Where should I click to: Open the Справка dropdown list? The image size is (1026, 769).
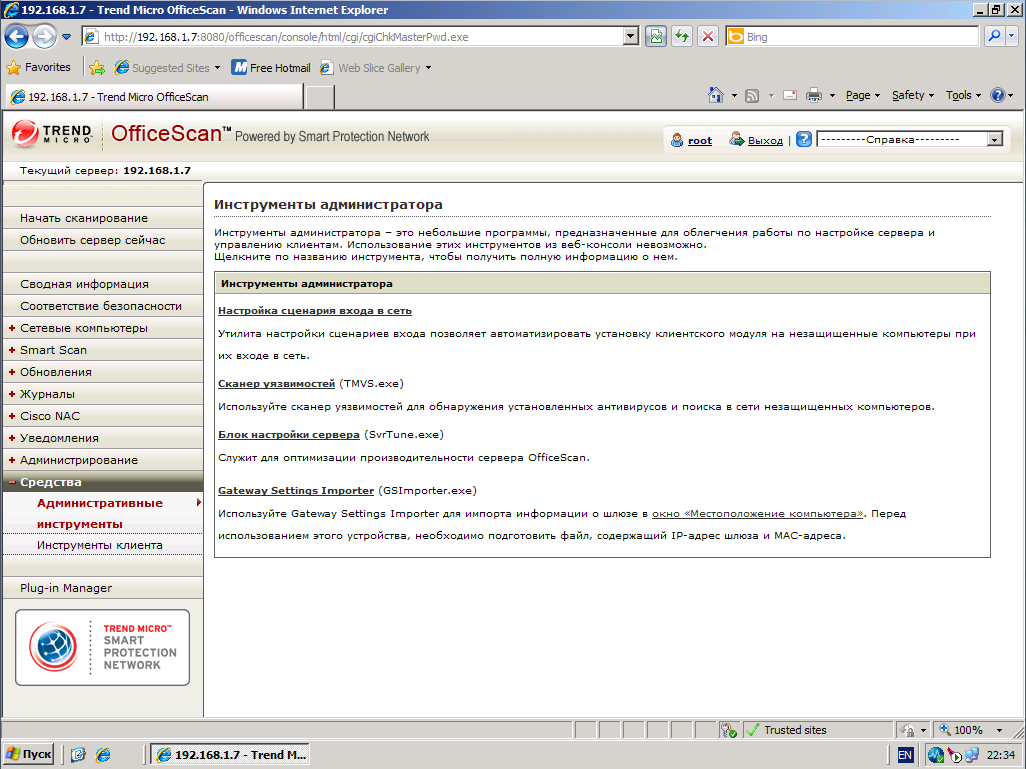pyautogui.click(x=910, y=139)
